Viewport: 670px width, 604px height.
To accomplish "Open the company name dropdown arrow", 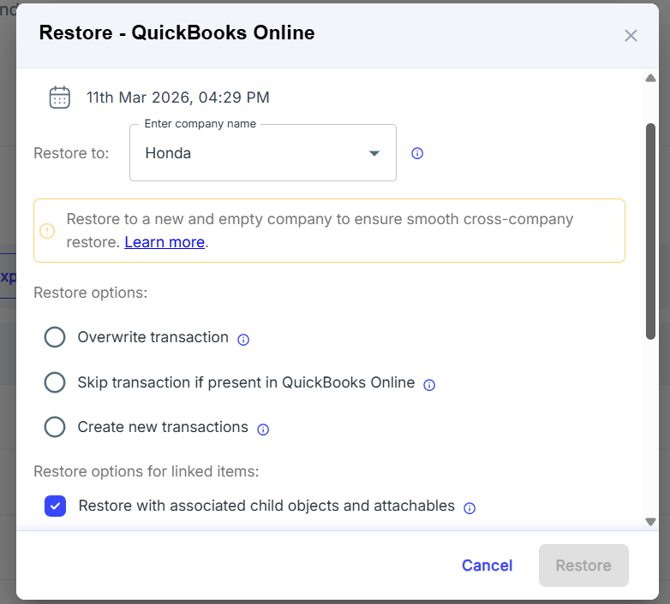I will (x=374, y=153).
